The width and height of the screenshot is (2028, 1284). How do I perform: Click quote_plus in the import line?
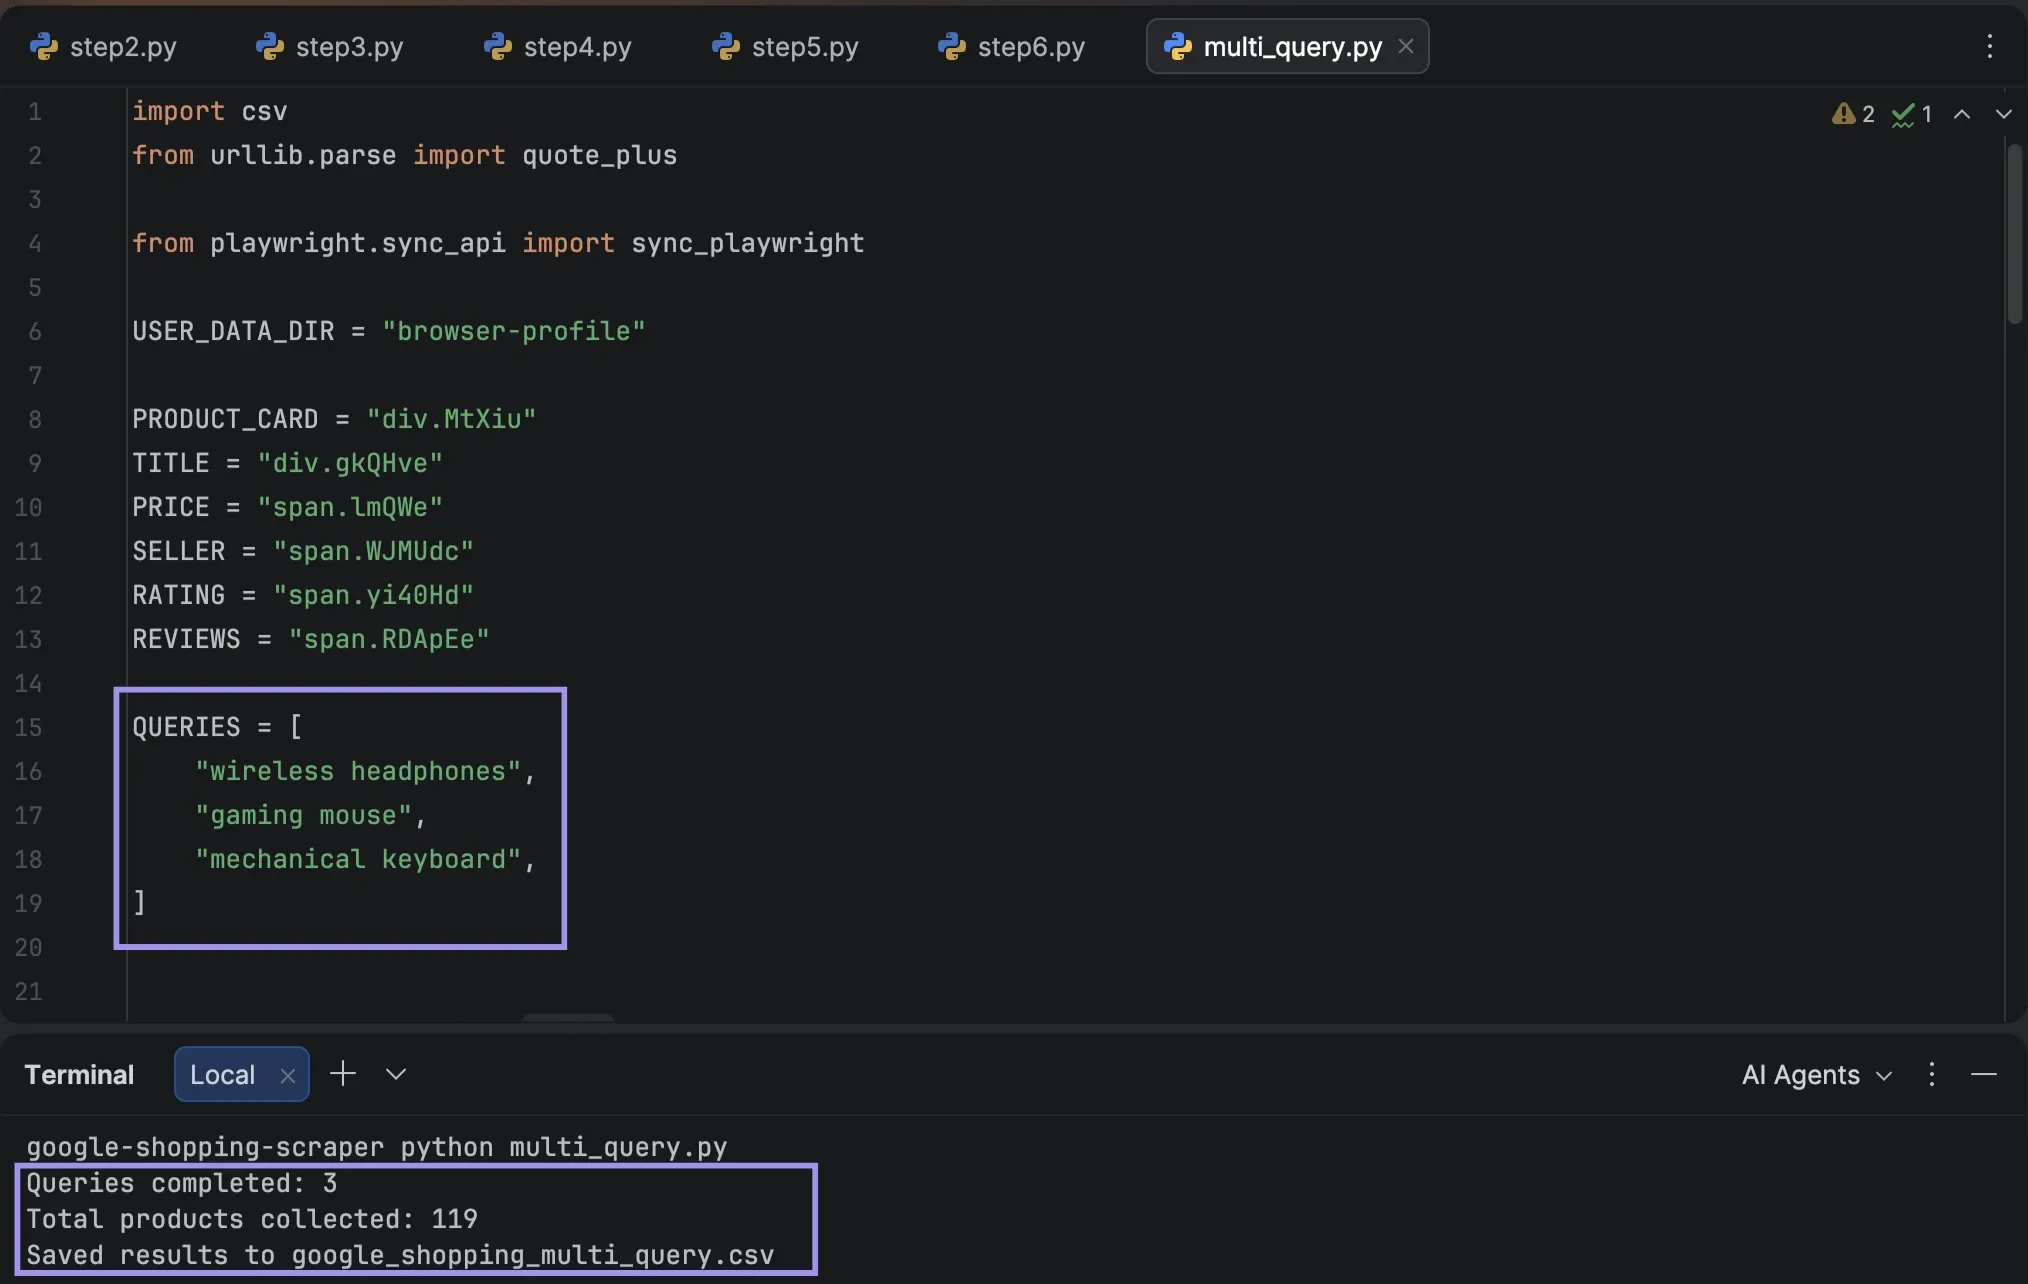(x=600, y=155)
